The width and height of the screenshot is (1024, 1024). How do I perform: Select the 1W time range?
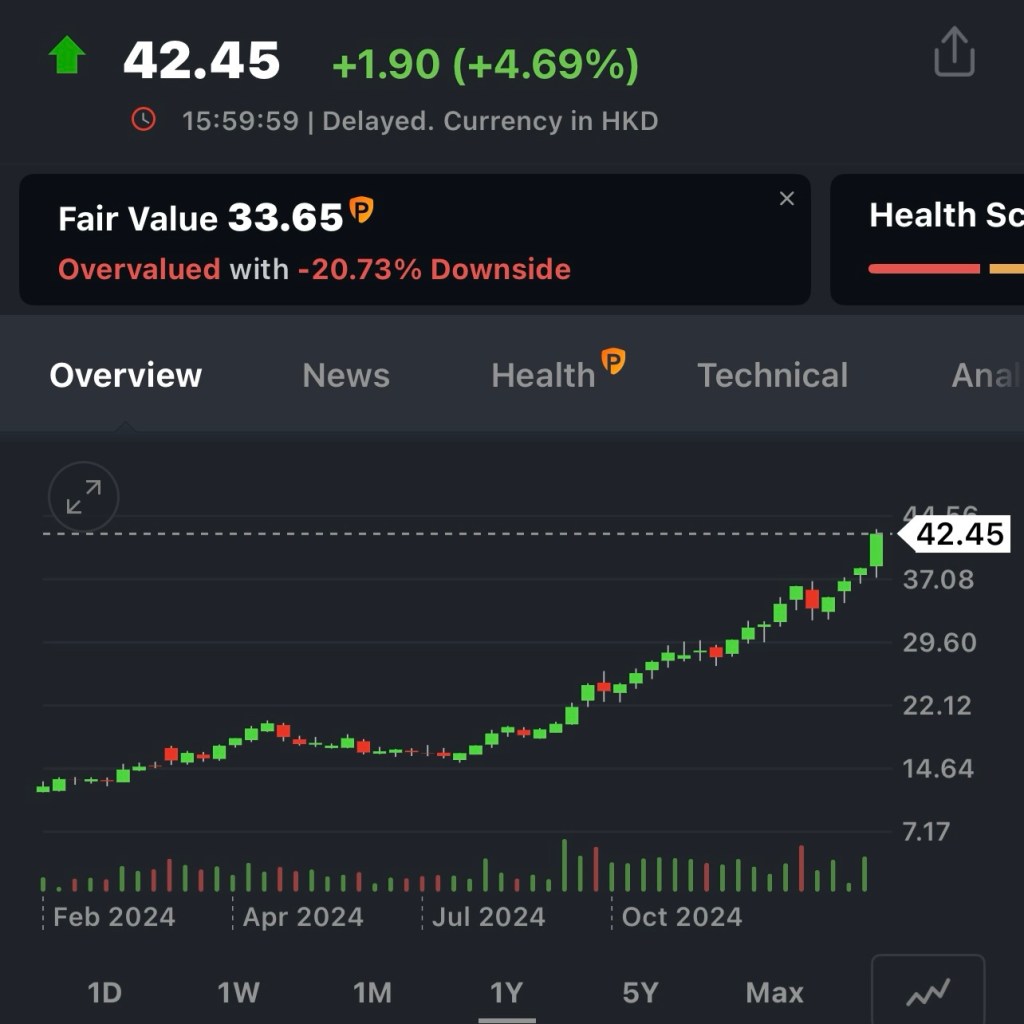pos(238,992)
